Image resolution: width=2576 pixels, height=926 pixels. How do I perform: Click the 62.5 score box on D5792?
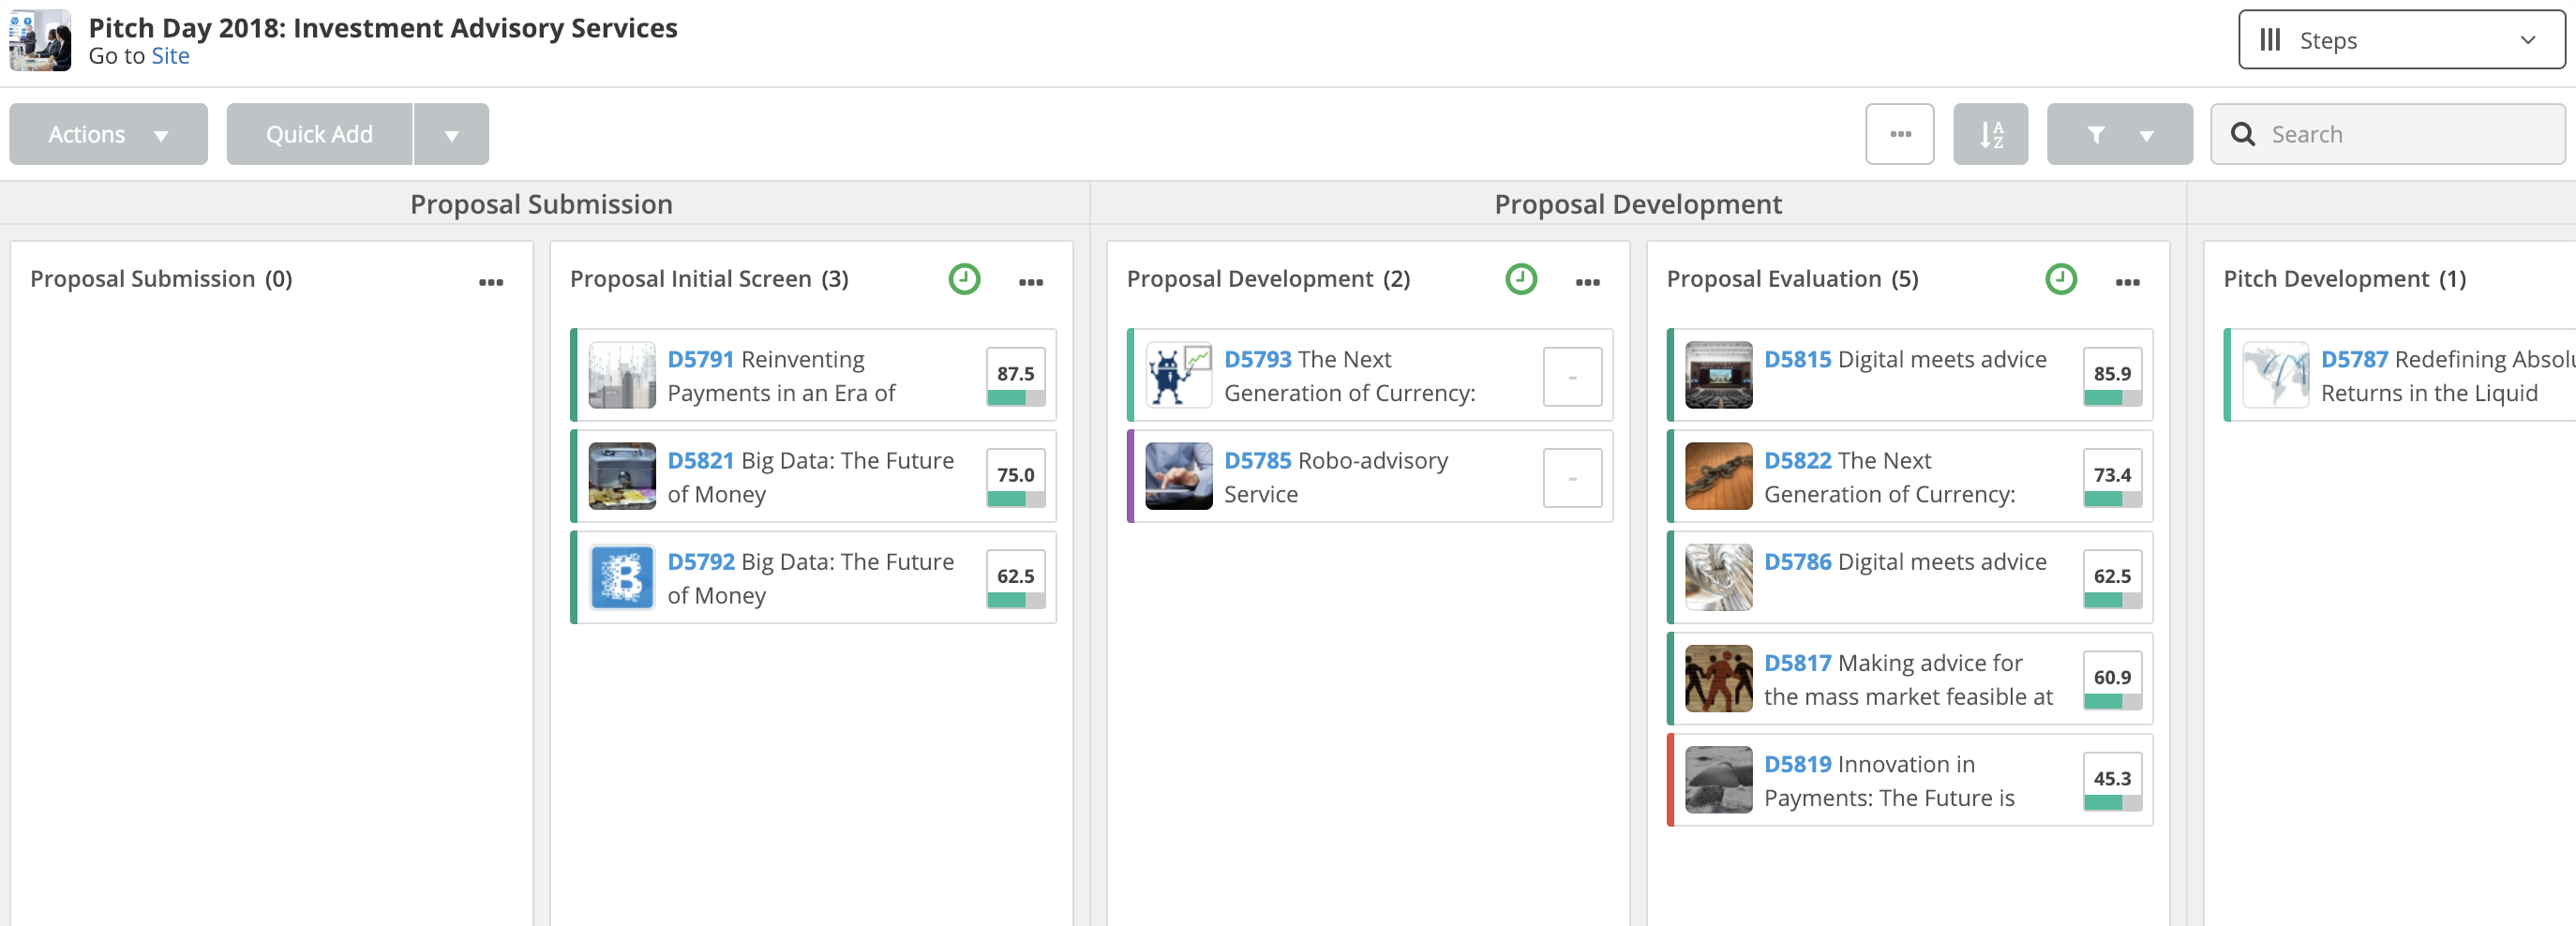click(x=1015, y=578)
